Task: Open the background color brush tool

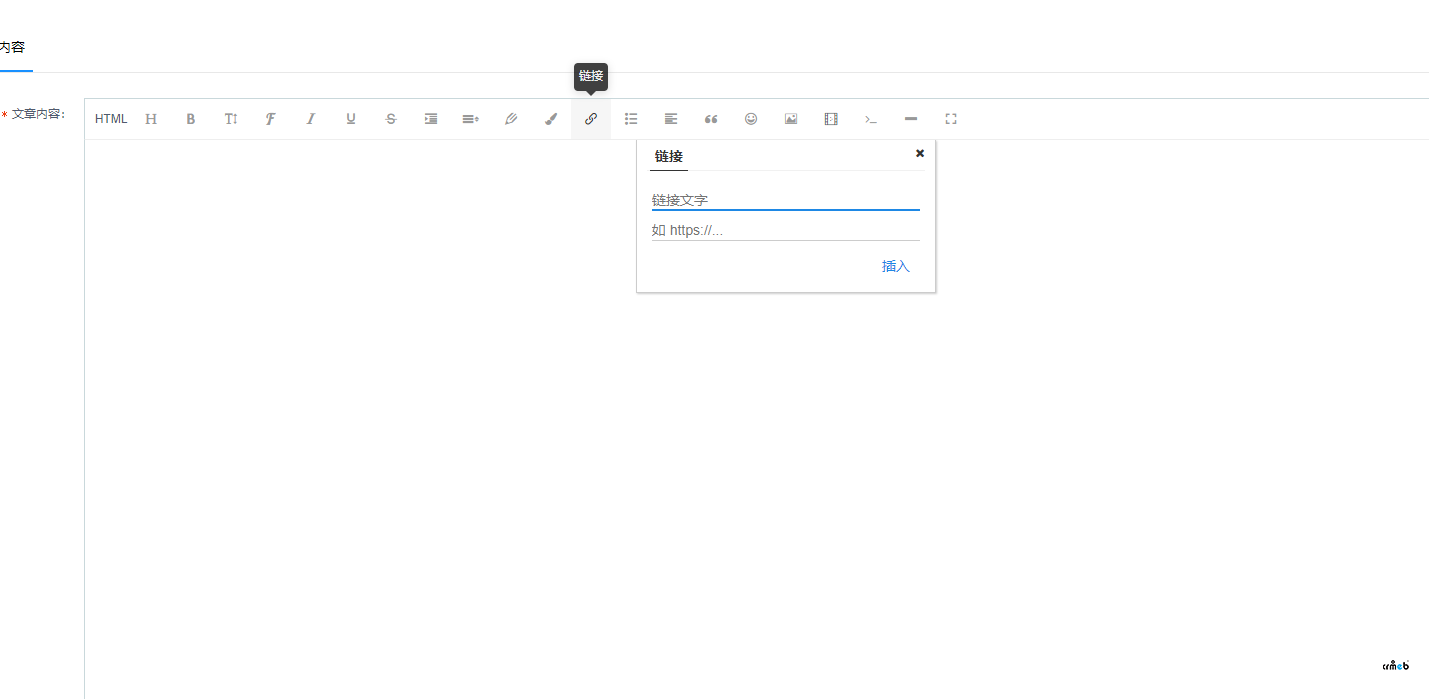Action: click(551, 119)
